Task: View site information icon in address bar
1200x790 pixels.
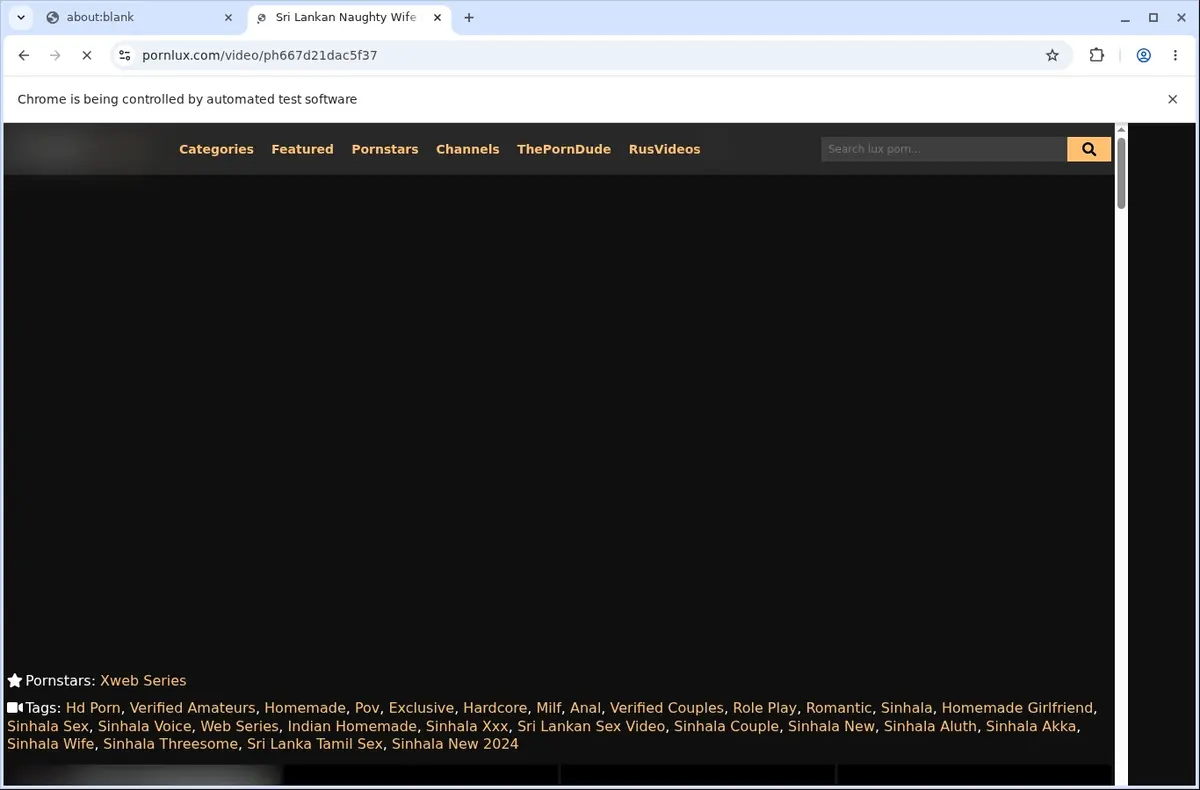Action: (x=124, y=55)
